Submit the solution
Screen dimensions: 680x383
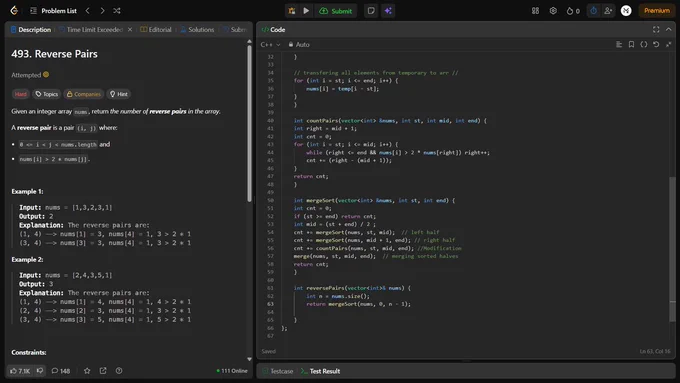[x=336, y=11]
